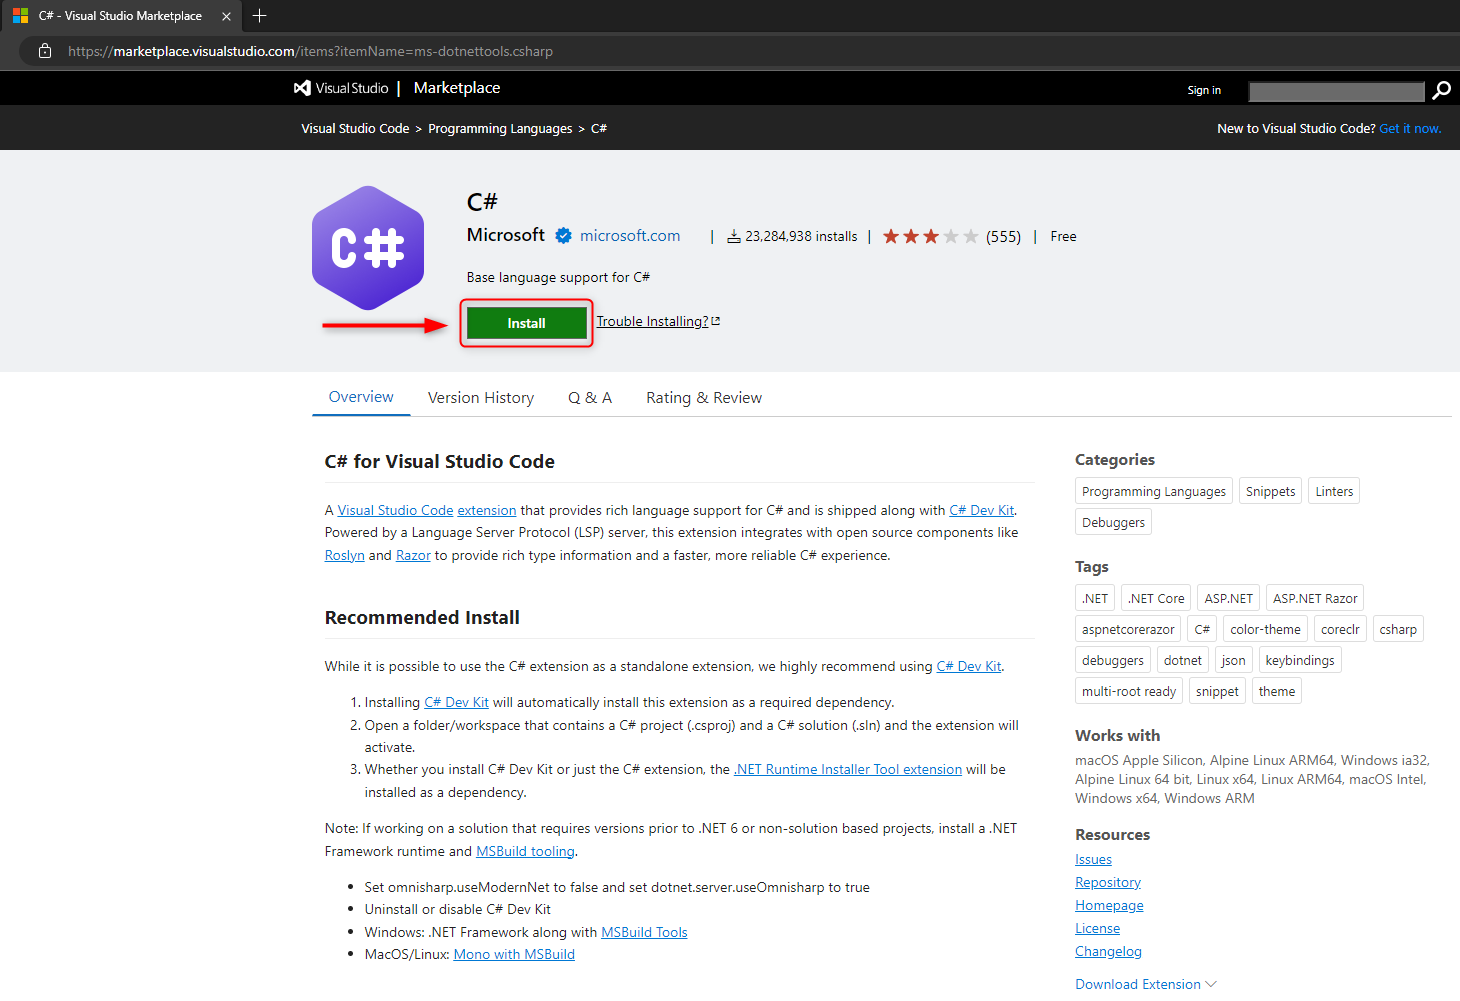Click the .NET tag
This screenshot has height=1001, width=1460.
coord(1095,598)
